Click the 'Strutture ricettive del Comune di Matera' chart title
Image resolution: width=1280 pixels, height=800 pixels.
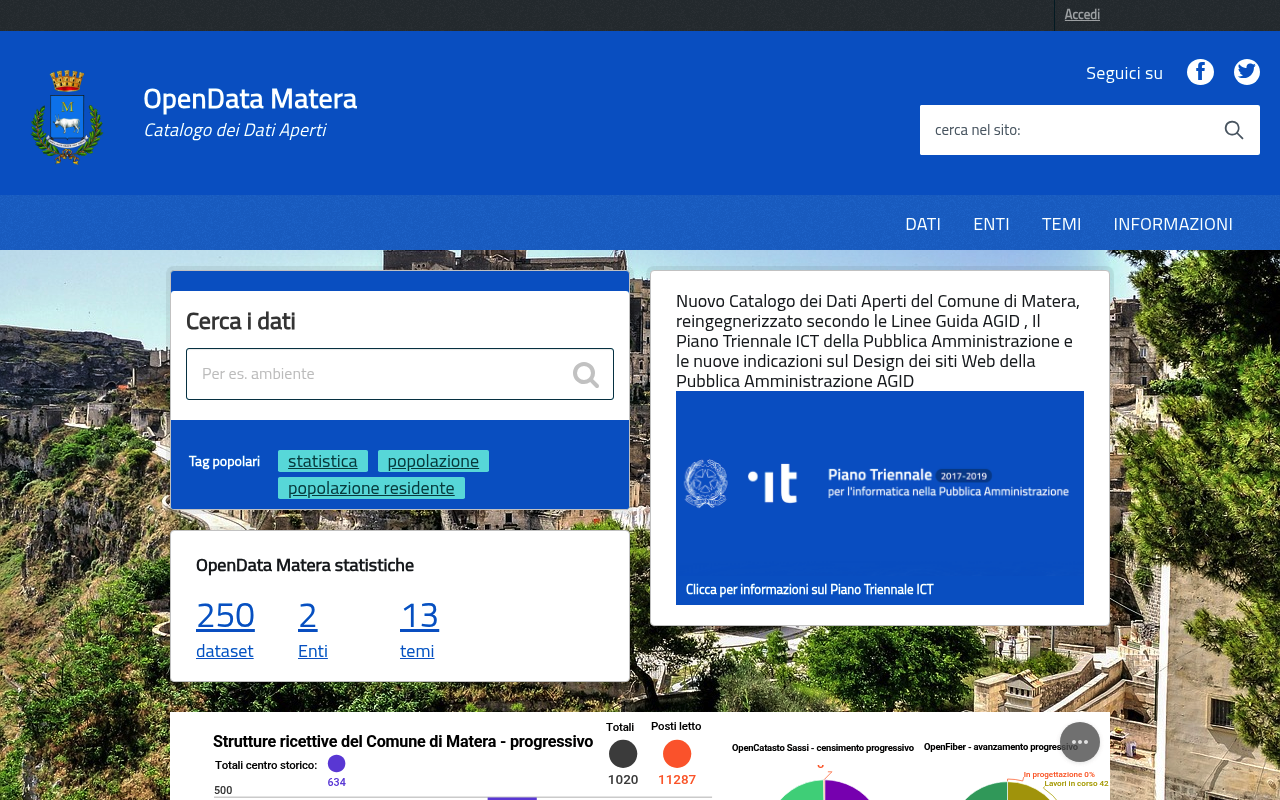coord(403,741)
